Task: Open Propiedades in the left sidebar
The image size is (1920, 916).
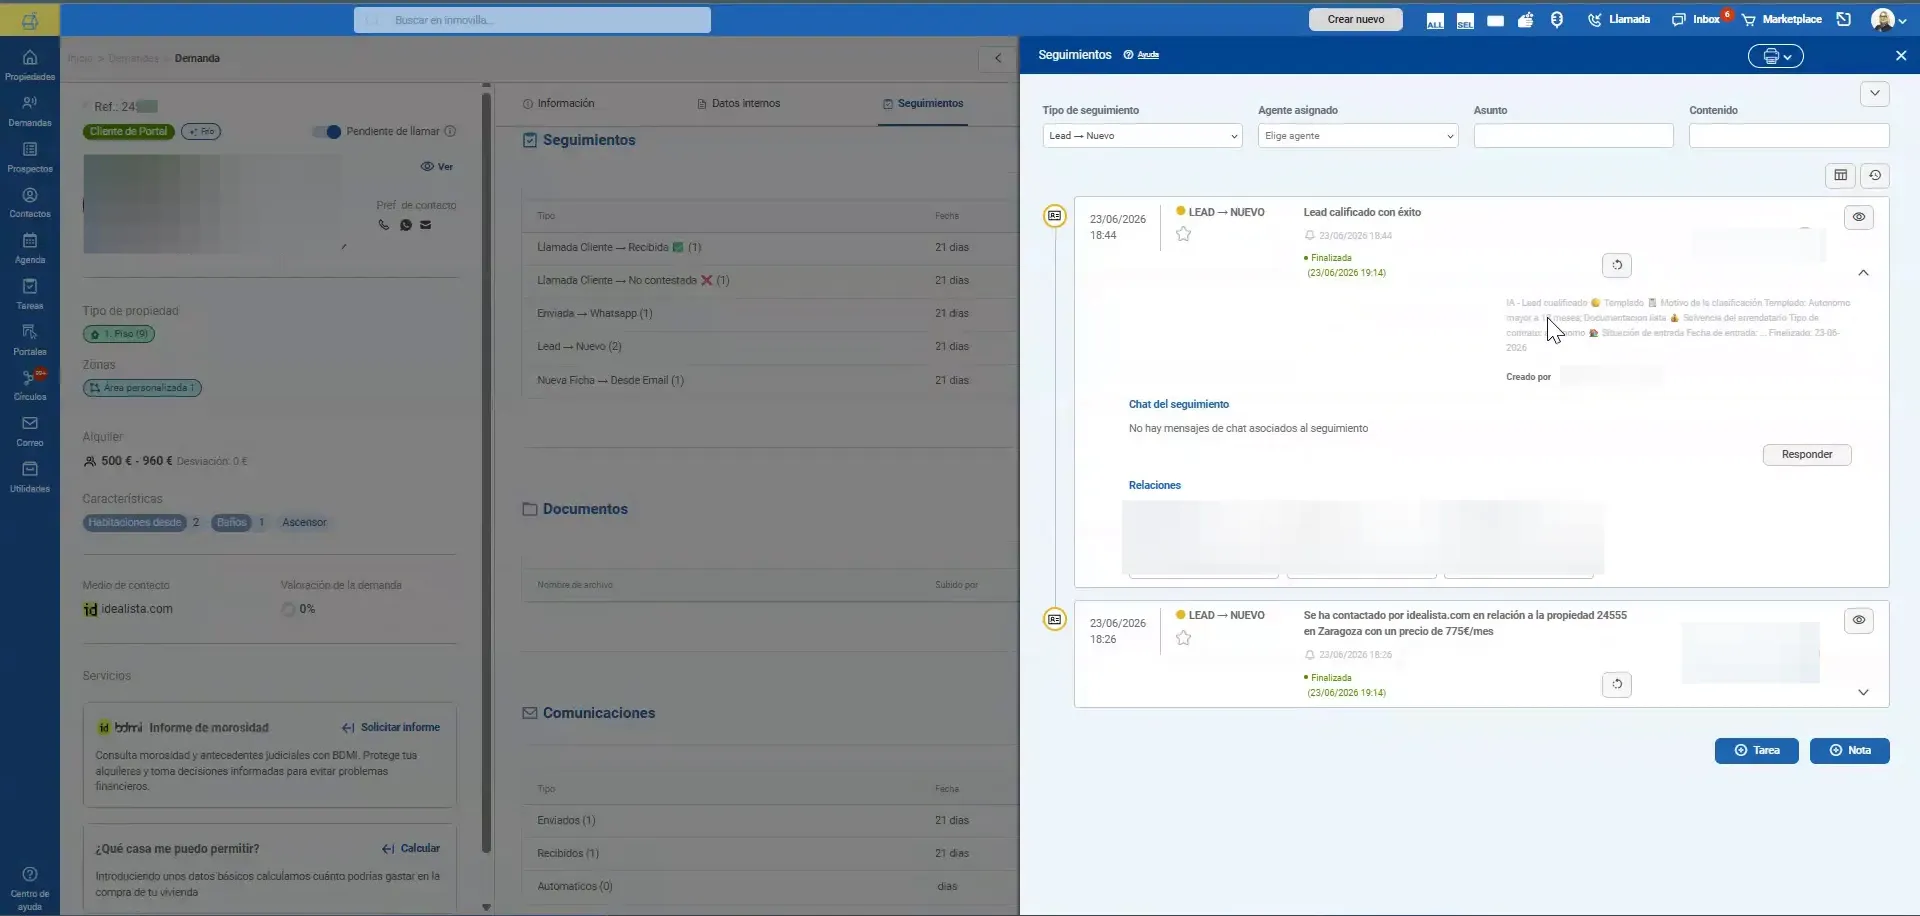Action: (30, 65)
